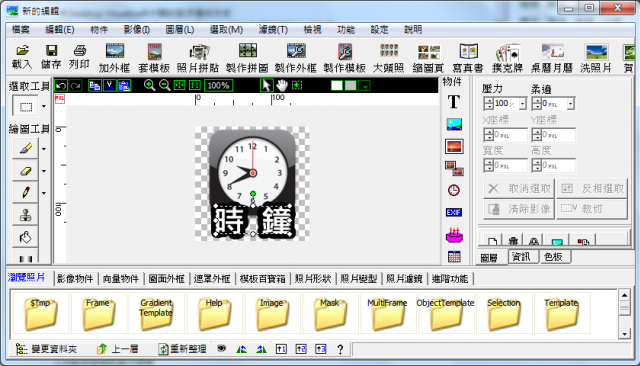Toggle the eye preview icon in the browser bar
The width and height of the screenshot is (640, 366).
222,348
